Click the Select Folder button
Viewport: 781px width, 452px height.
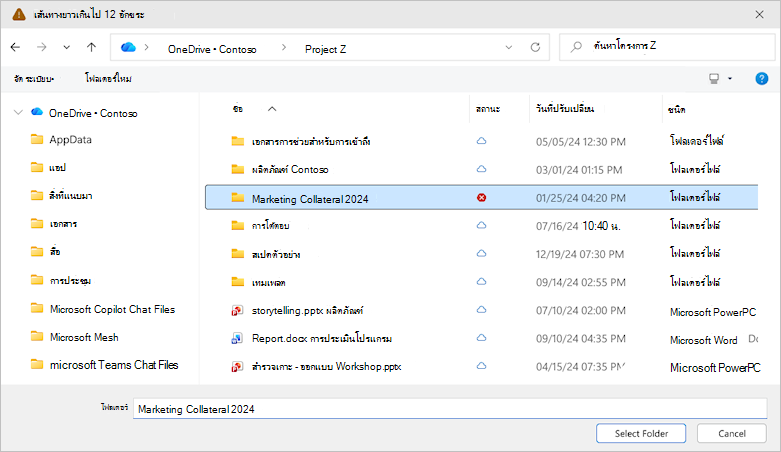click(641, 434)
